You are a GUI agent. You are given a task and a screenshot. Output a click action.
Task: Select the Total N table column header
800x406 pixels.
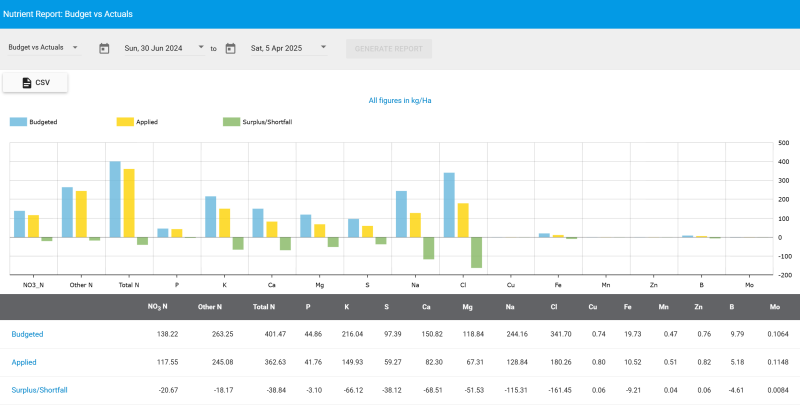[263, 308]
